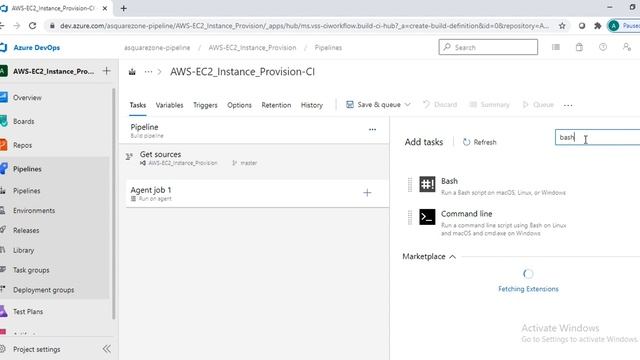Open the Pipeline row ellipsis menu
The image size is (640, 360).
[x=372, y=129]
